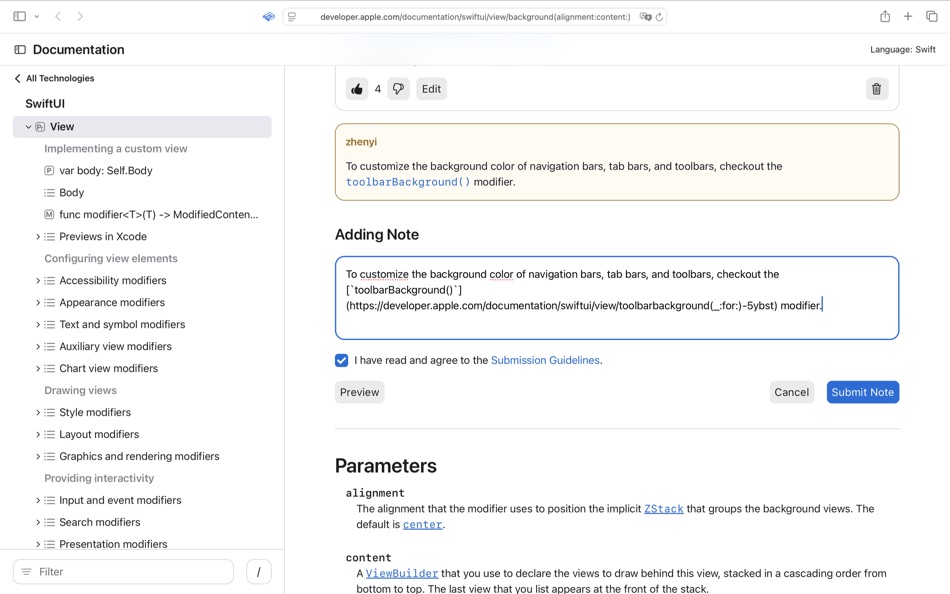The width and height of the screenshot is (950, 594).
Task: Expand Accessibility modifiers
Action: tap(38, 281)
